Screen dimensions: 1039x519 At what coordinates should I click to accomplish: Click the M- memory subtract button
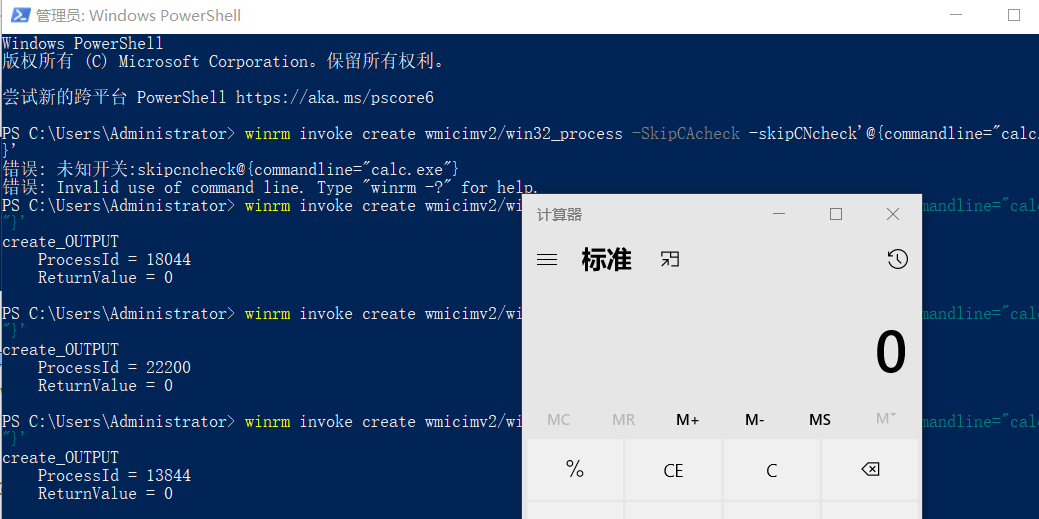754,420
